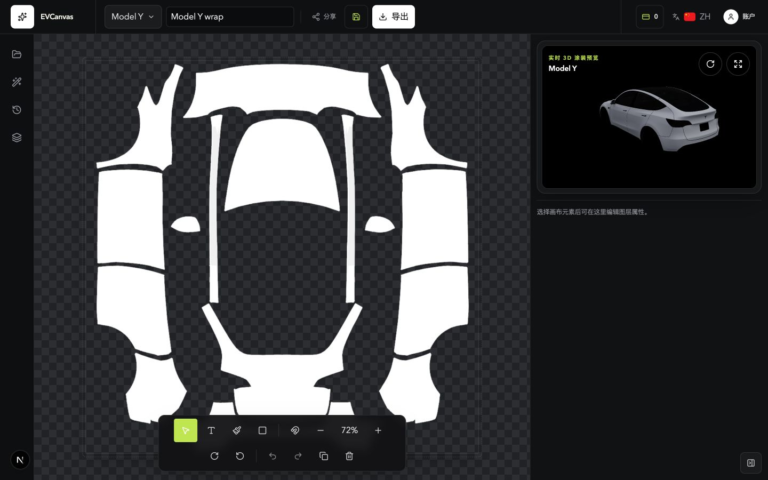The width and height of the screenshot is (768, 480).
Task: Click the rotate clockwise icon
Action: tap(214, 456)
